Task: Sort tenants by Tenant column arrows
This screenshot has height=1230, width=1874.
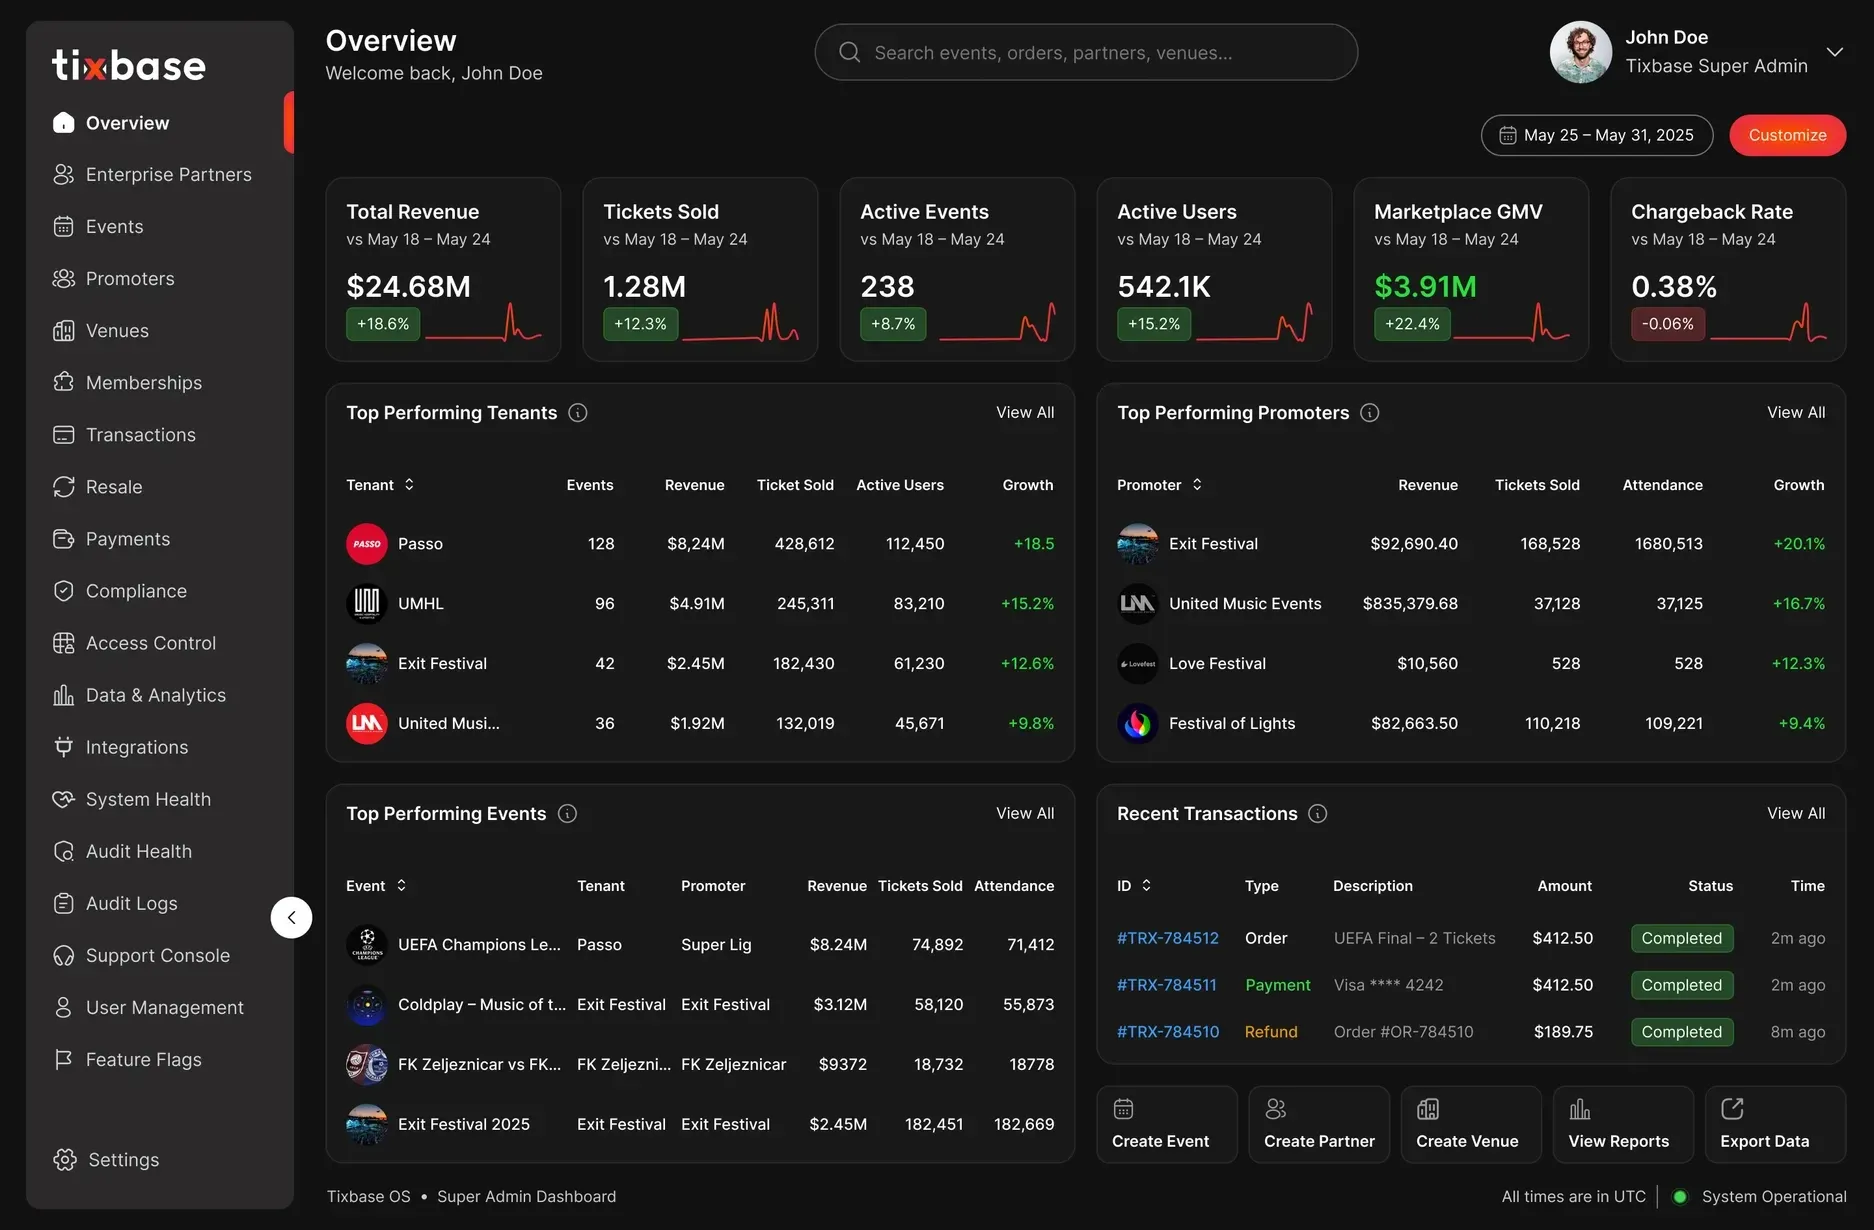Action: coord(409,485)
